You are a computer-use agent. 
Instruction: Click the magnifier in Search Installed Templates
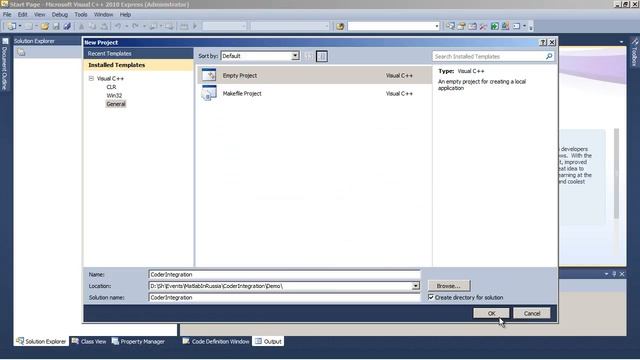tap(549, 56)
